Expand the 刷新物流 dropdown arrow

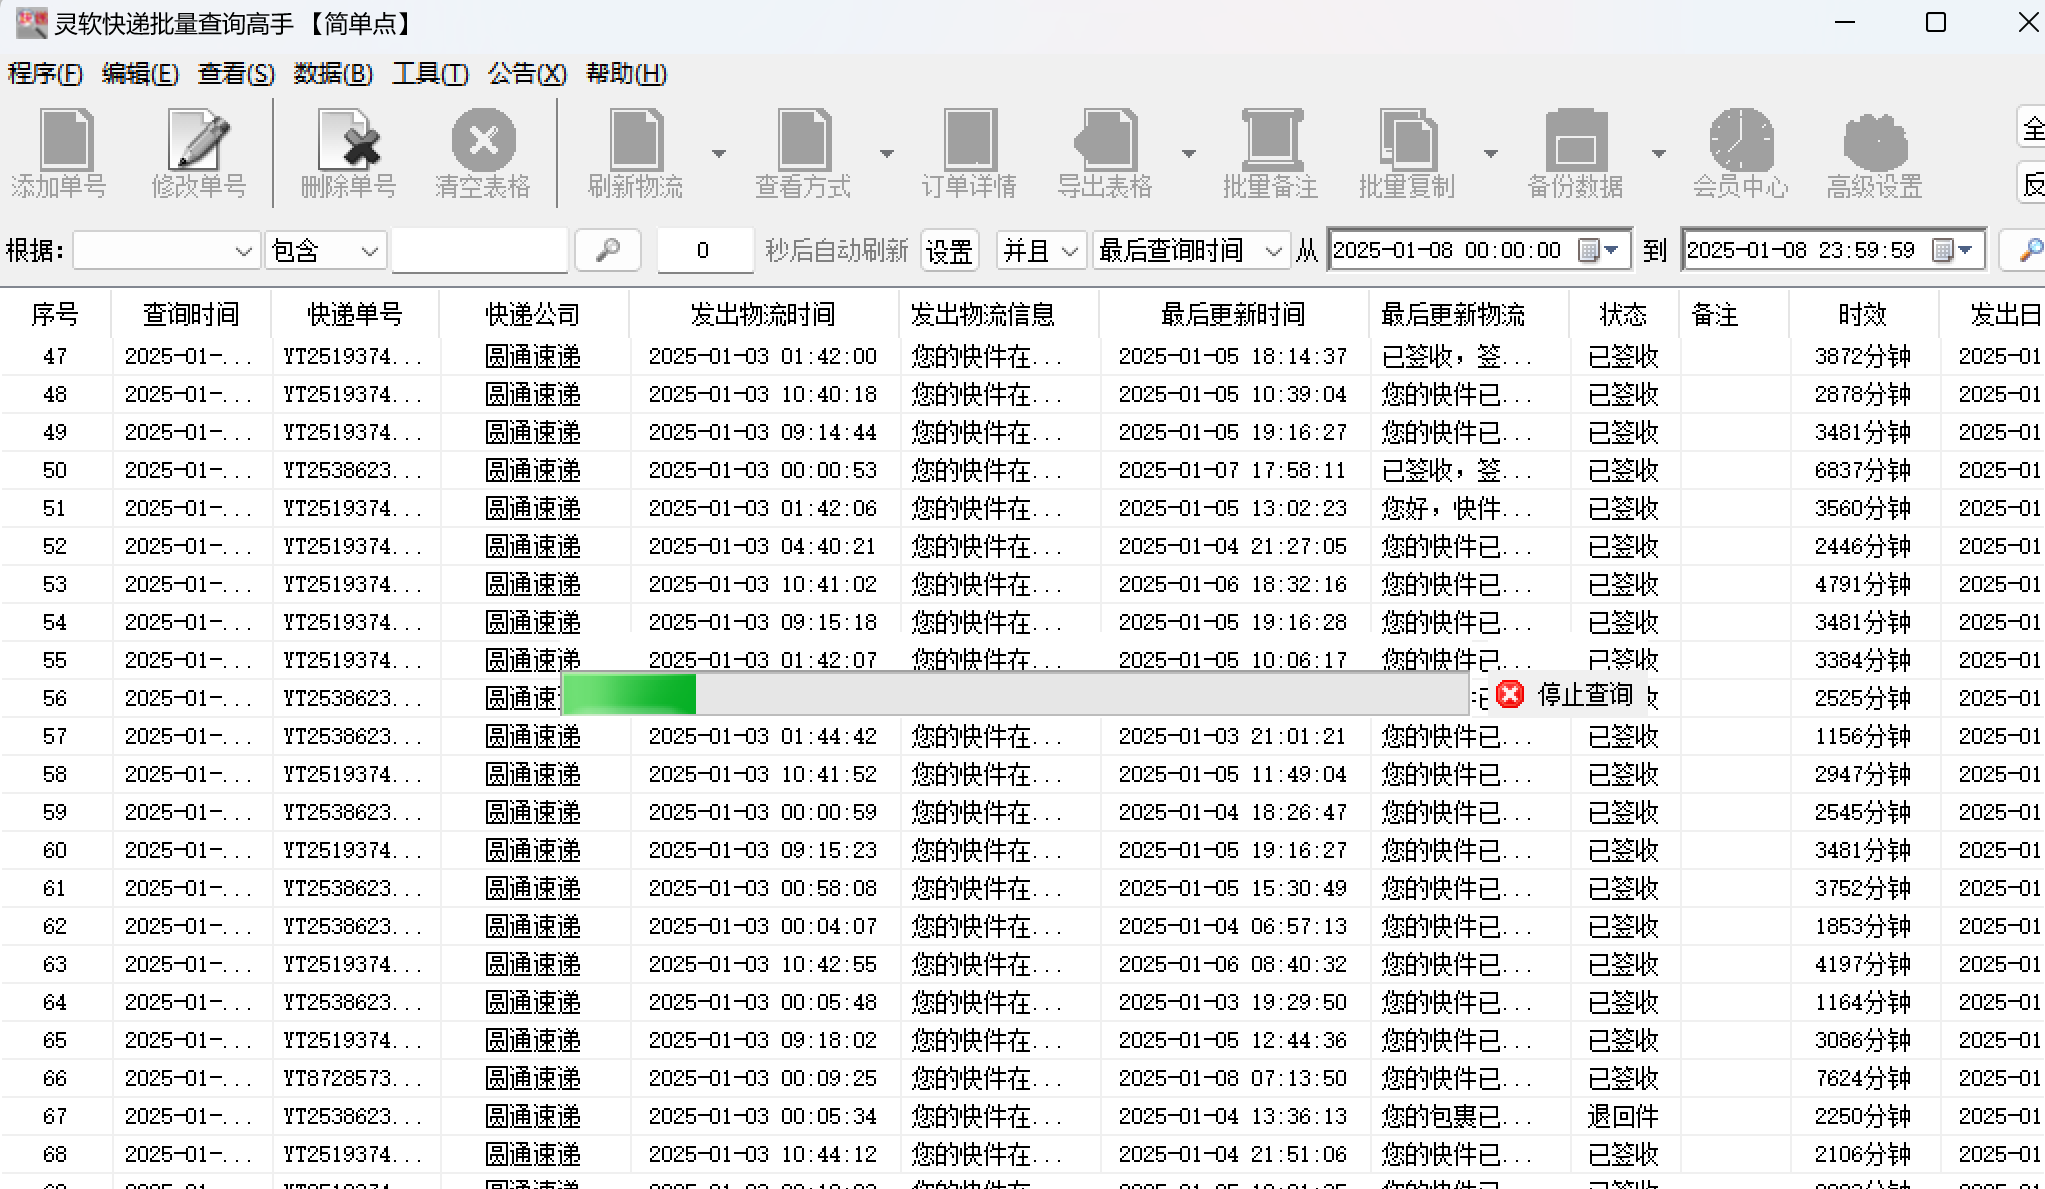click(x=719, y=154)
